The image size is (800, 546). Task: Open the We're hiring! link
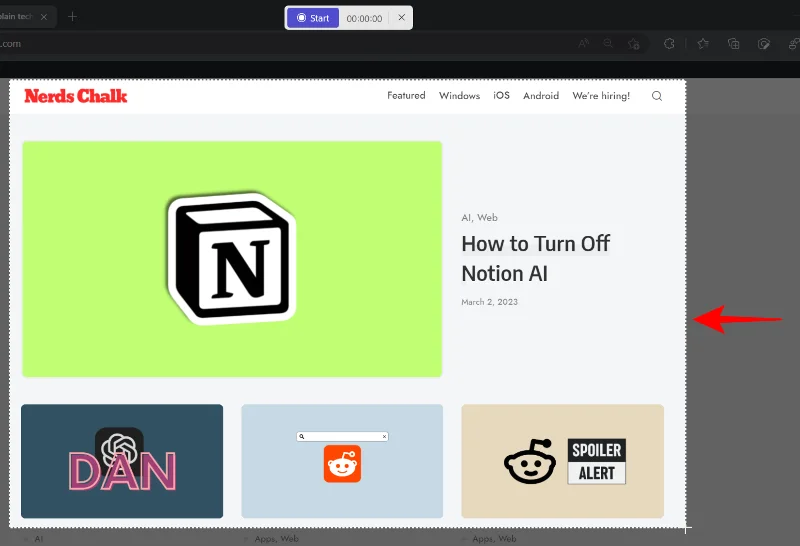[601, 95]
